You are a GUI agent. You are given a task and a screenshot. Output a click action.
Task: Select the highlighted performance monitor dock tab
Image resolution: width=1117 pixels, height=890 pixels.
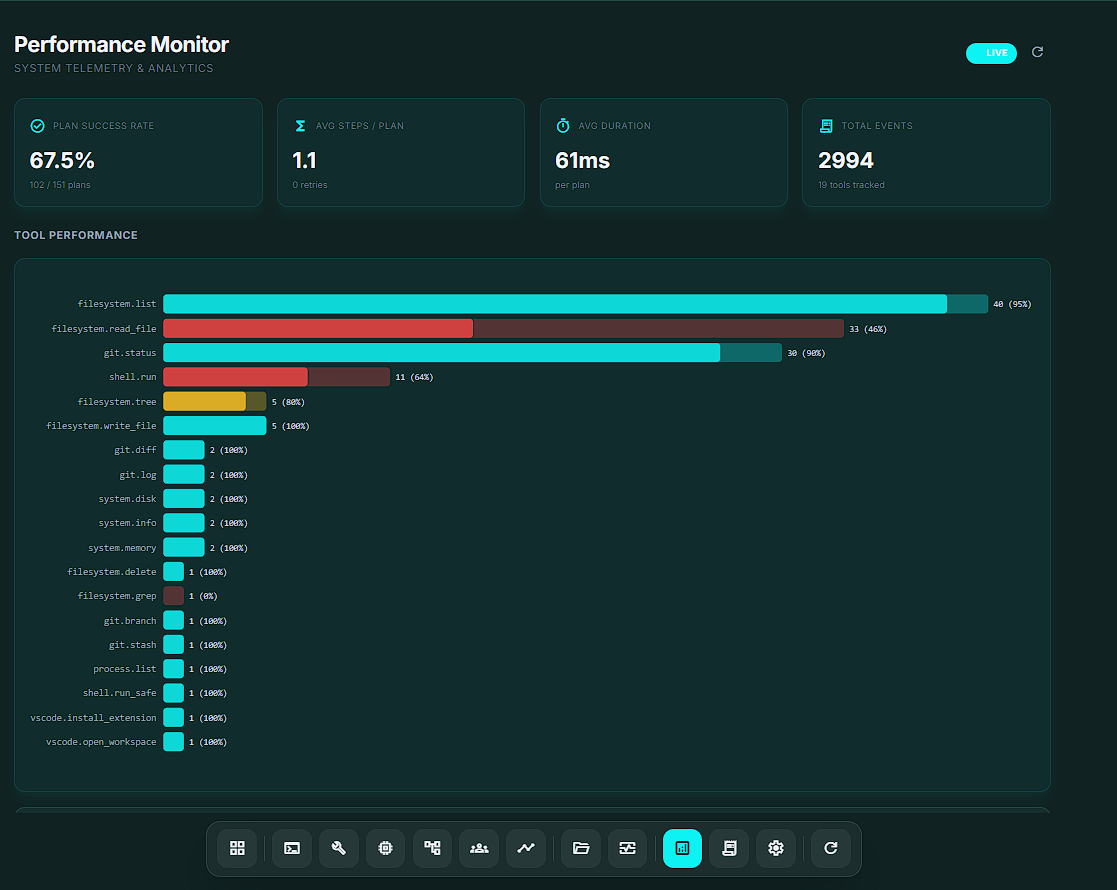click(682, 848)
